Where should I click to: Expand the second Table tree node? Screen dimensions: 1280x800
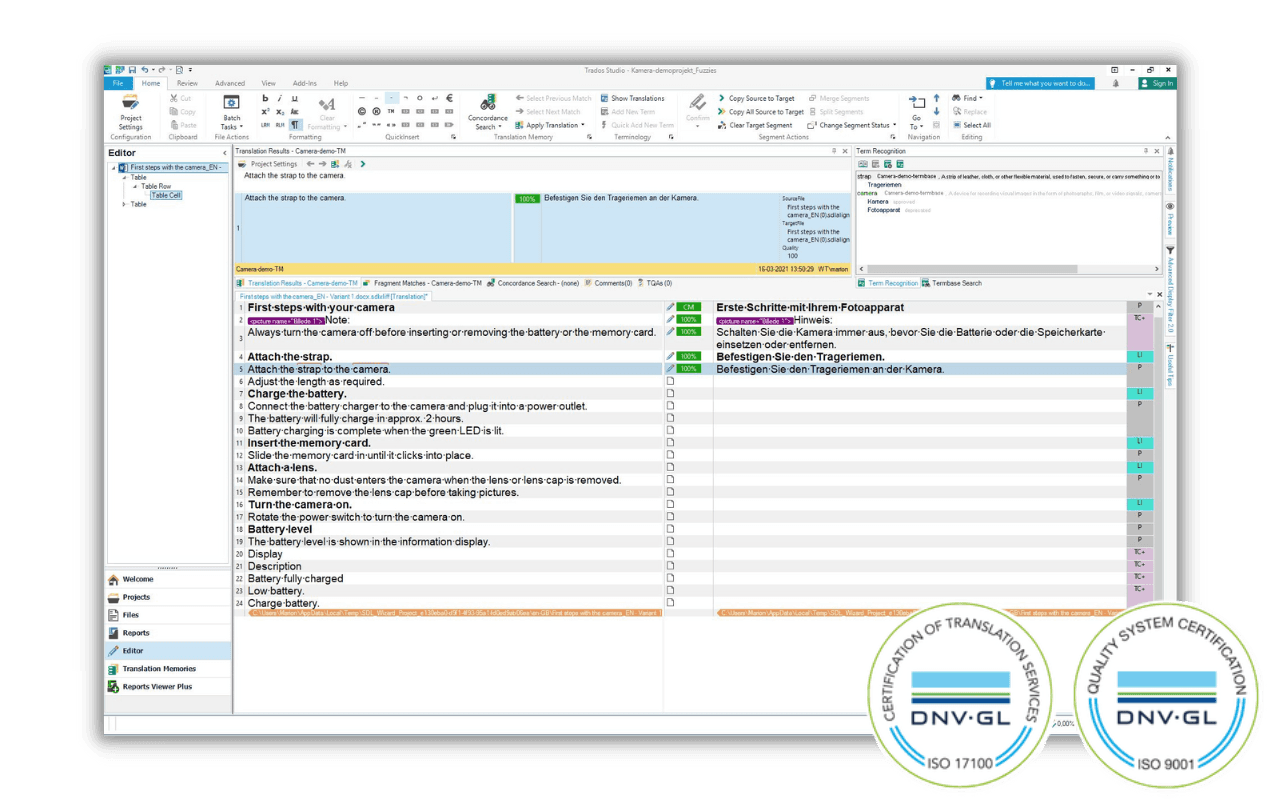[x=124, y=204]
